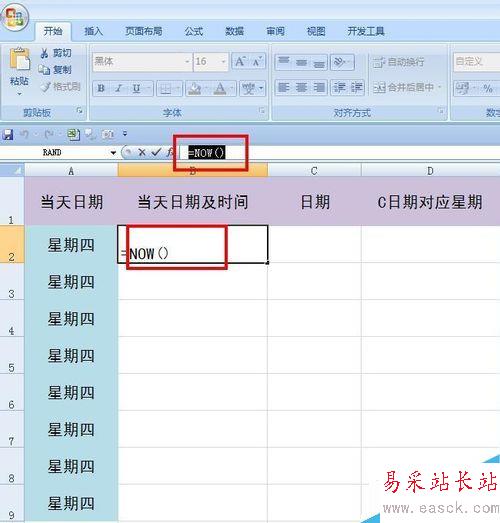Launch Alignment (对齐方式) dialog
The height and width of the screenshot is (523, 500).
441,110
